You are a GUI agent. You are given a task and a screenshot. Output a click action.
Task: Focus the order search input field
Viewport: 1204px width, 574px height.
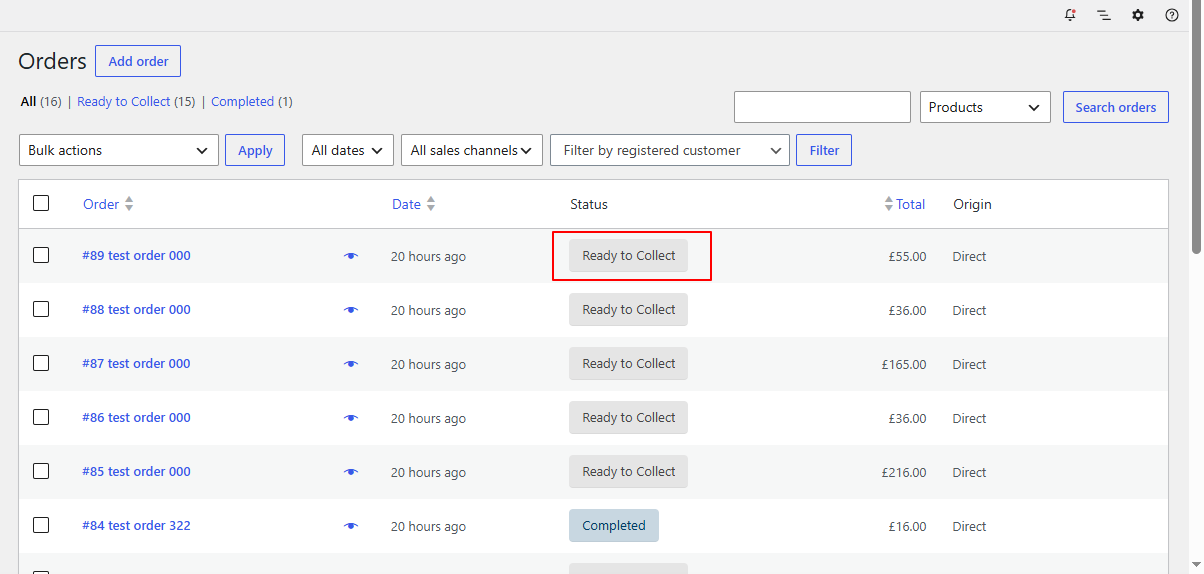[x=822, y=107]
